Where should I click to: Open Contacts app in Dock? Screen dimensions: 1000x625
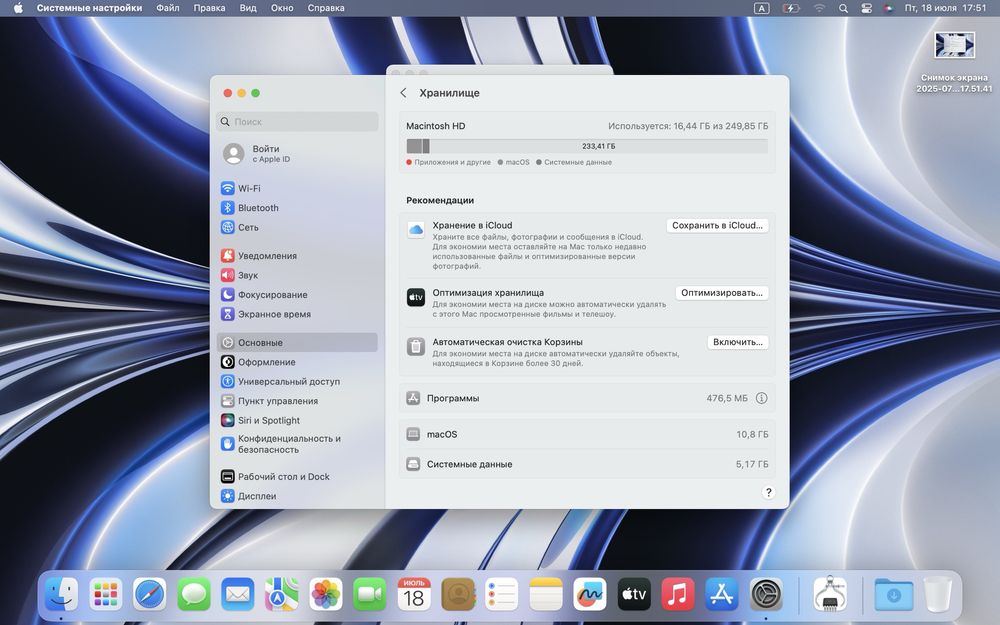point(458,594)
